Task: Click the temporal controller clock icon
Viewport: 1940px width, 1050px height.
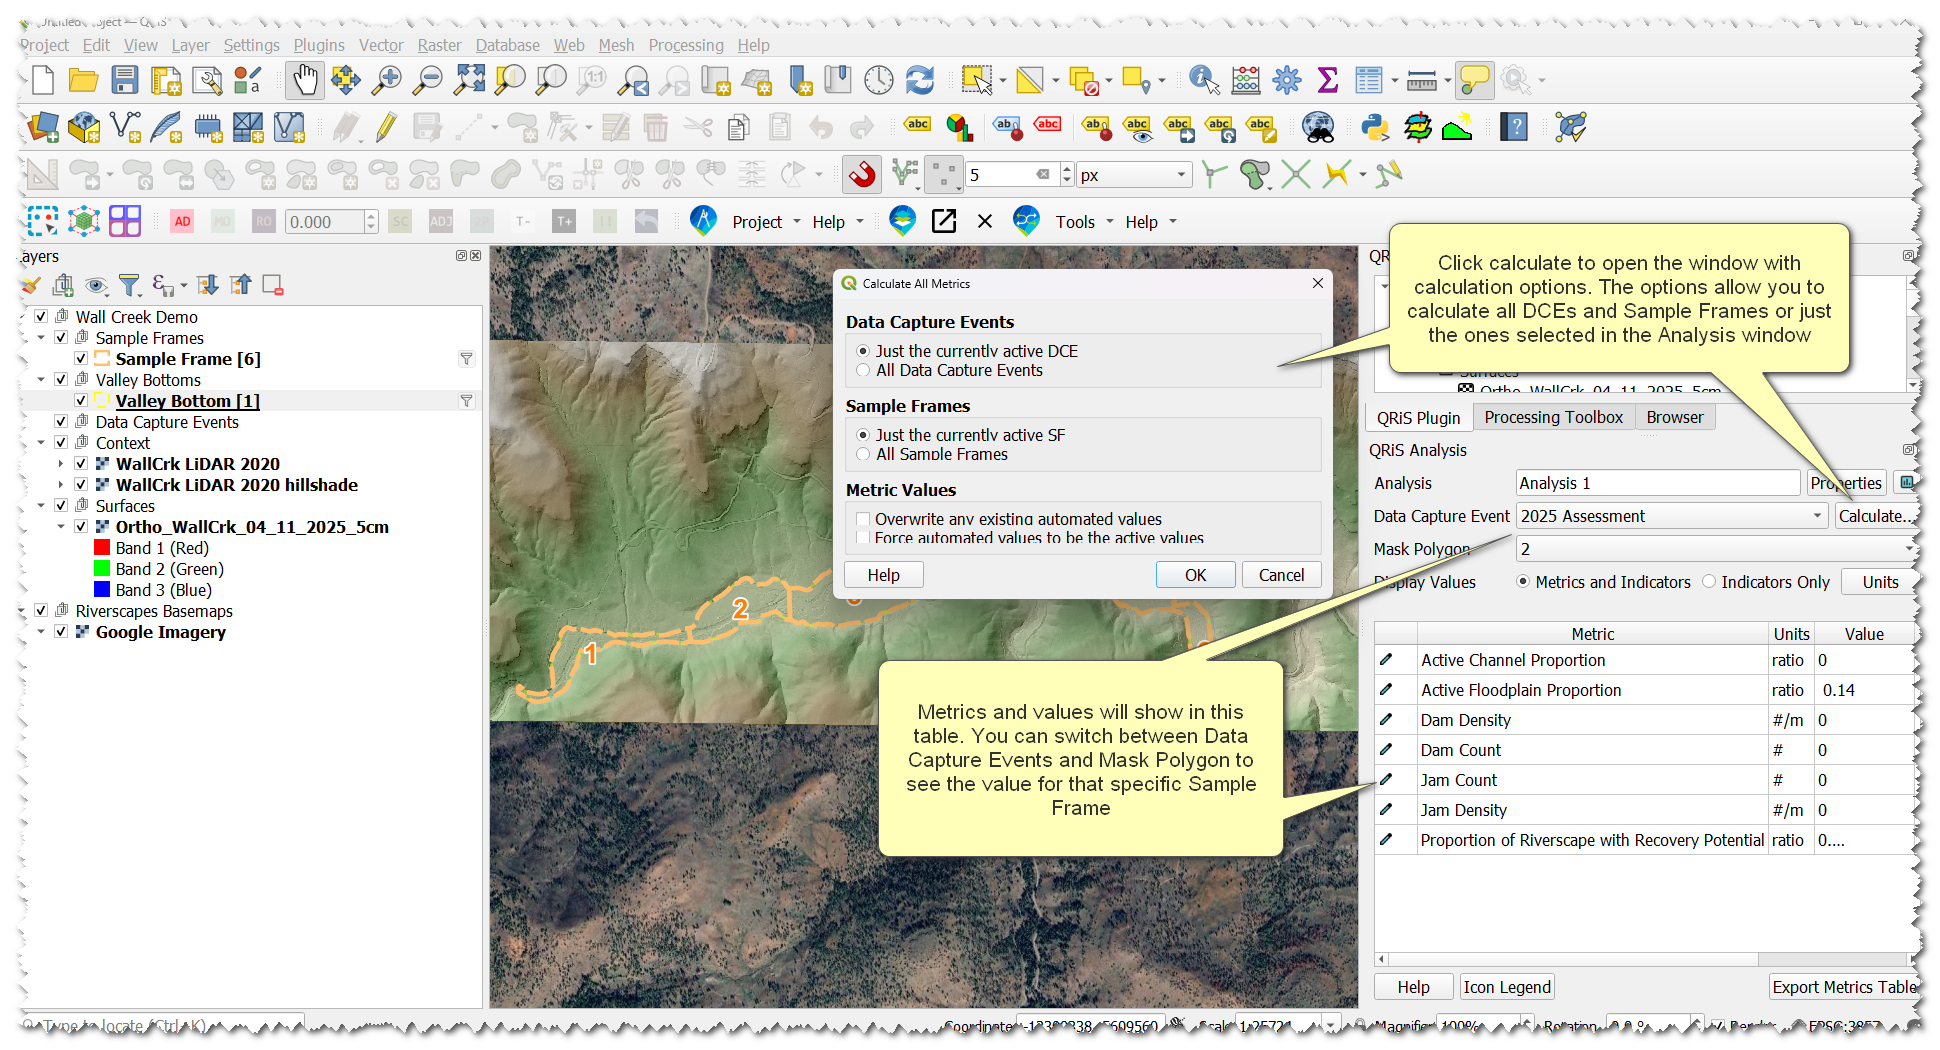Action: coord(879,80)
